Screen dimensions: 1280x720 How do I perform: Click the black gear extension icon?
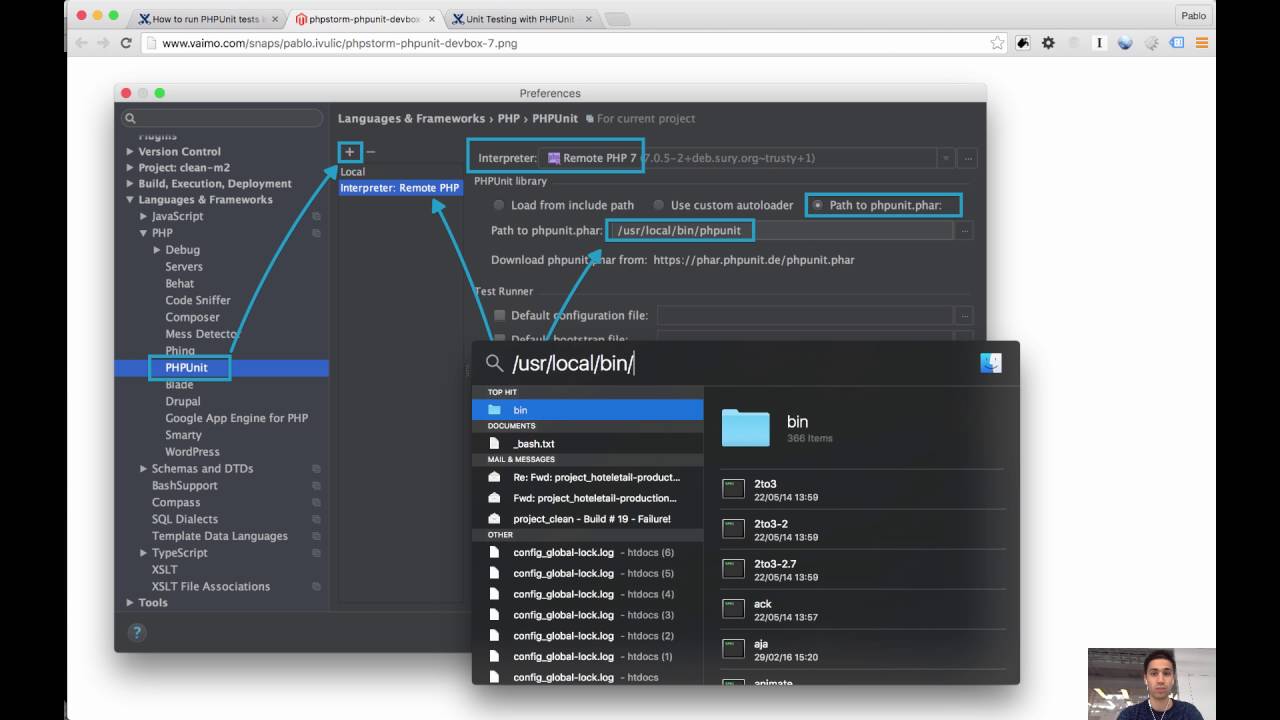click(1048, 43)
